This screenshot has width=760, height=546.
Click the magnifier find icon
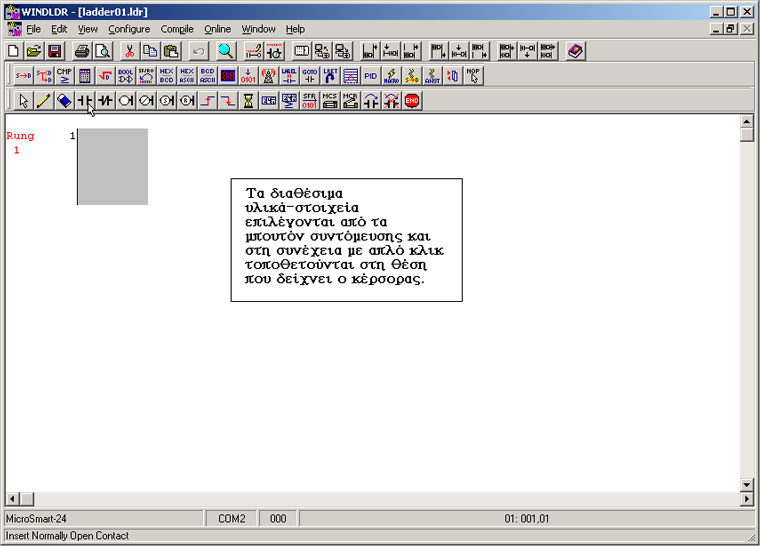point(226,50)
